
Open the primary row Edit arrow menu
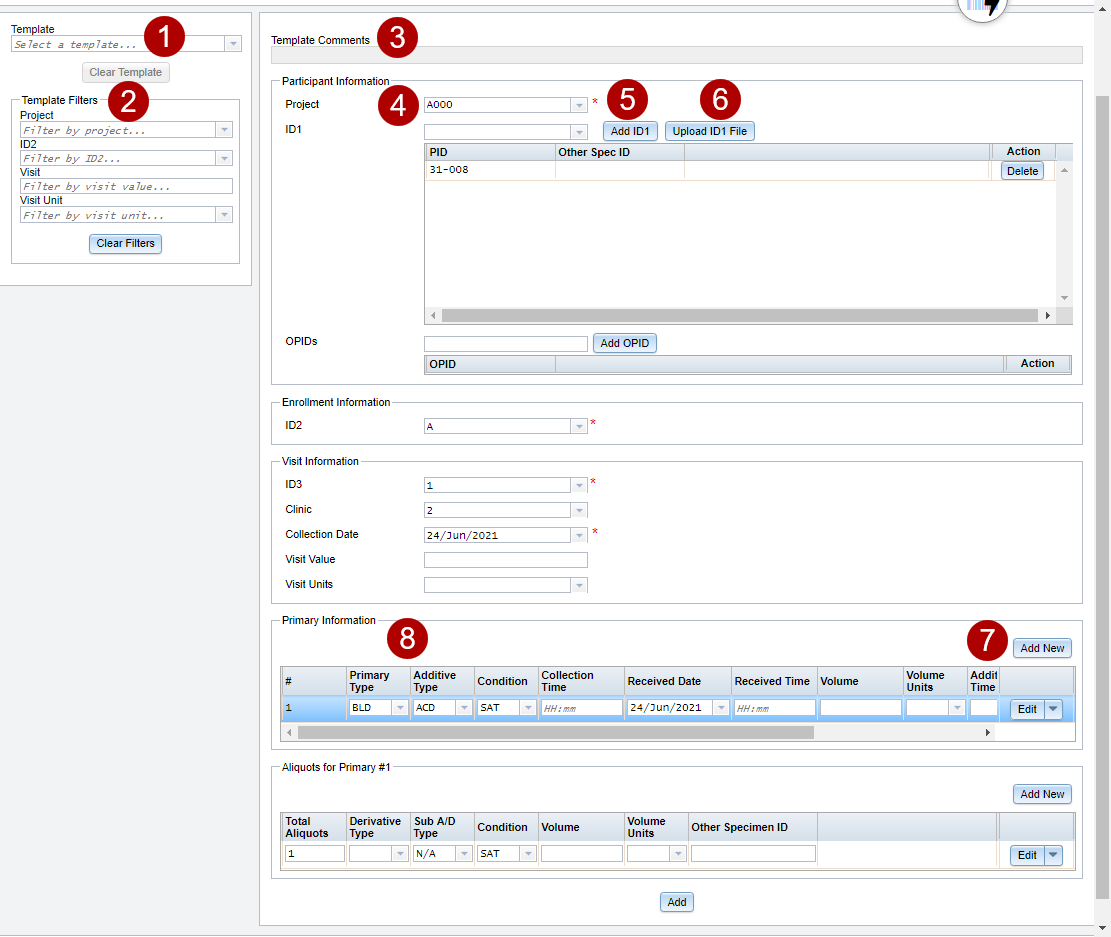[1053, 709]
